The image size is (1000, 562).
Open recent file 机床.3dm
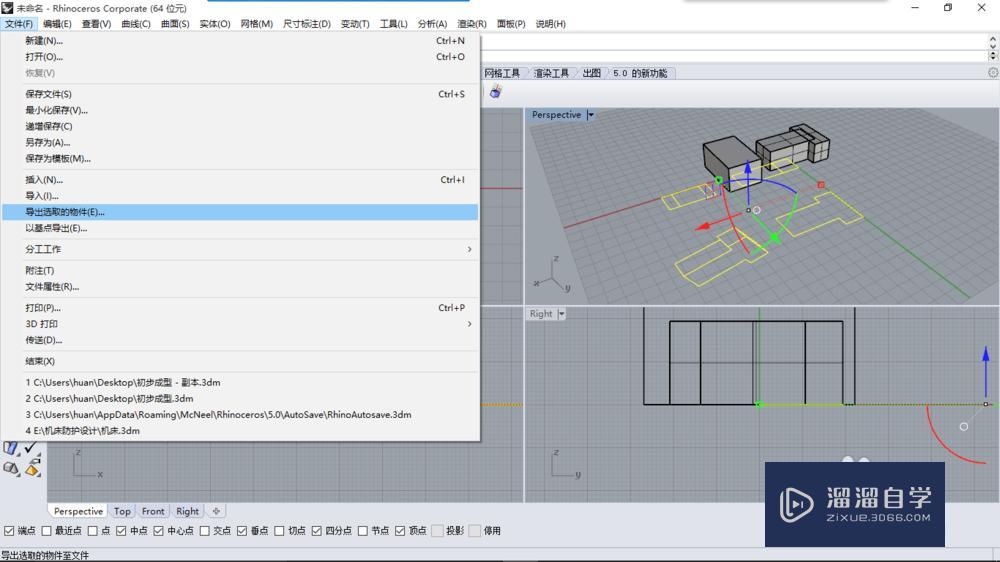click(240, 431)
